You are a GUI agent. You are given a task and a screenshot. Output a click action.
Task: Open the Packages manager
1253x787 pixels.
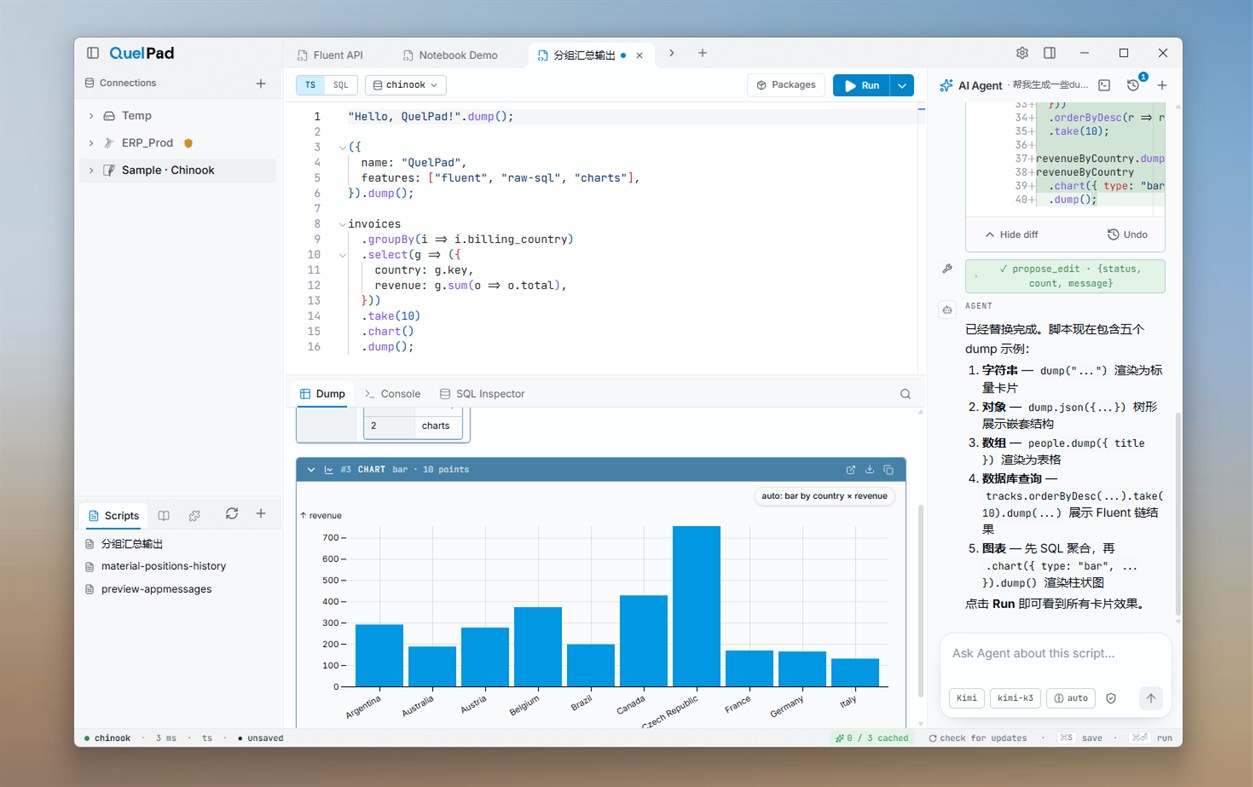786,85
